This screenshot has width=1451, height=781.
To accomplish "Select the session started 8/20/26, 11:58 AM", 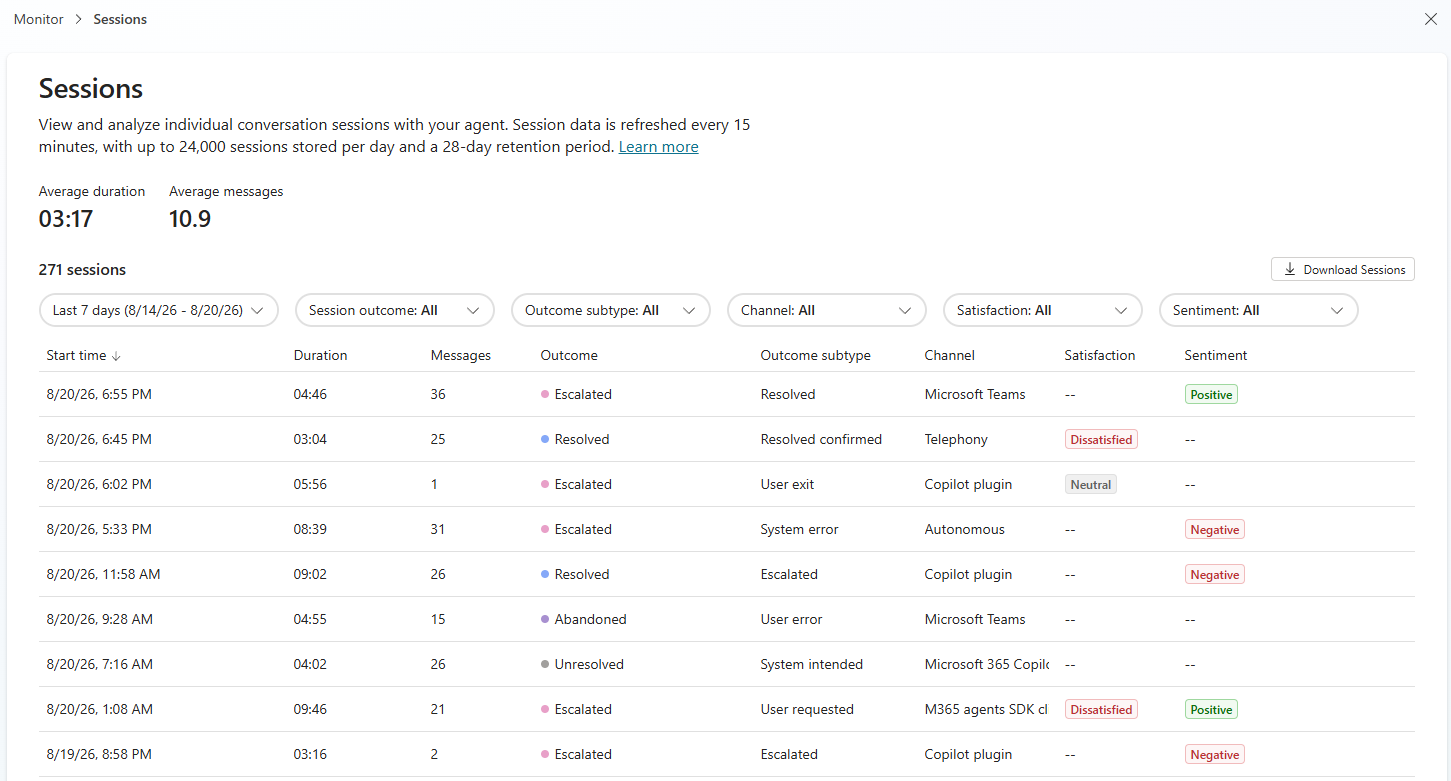I will pyautogui.click(x=727, y=574).
